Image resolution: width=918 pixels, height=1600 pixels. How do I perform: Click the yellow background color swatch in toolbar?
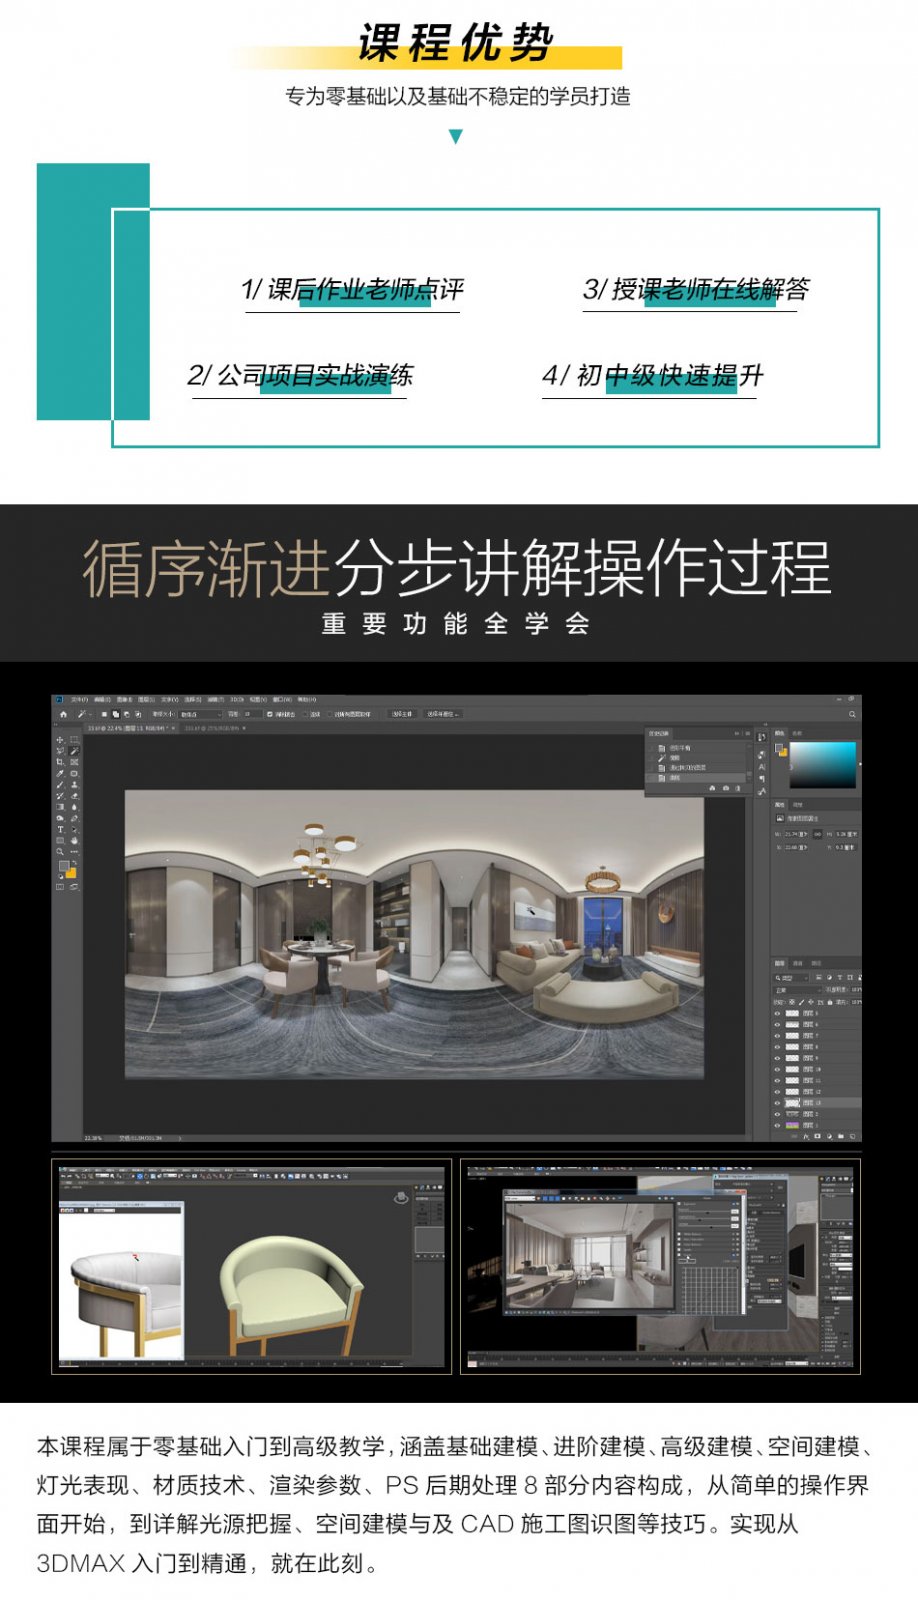pyautogui.click(x=71, y=873)
